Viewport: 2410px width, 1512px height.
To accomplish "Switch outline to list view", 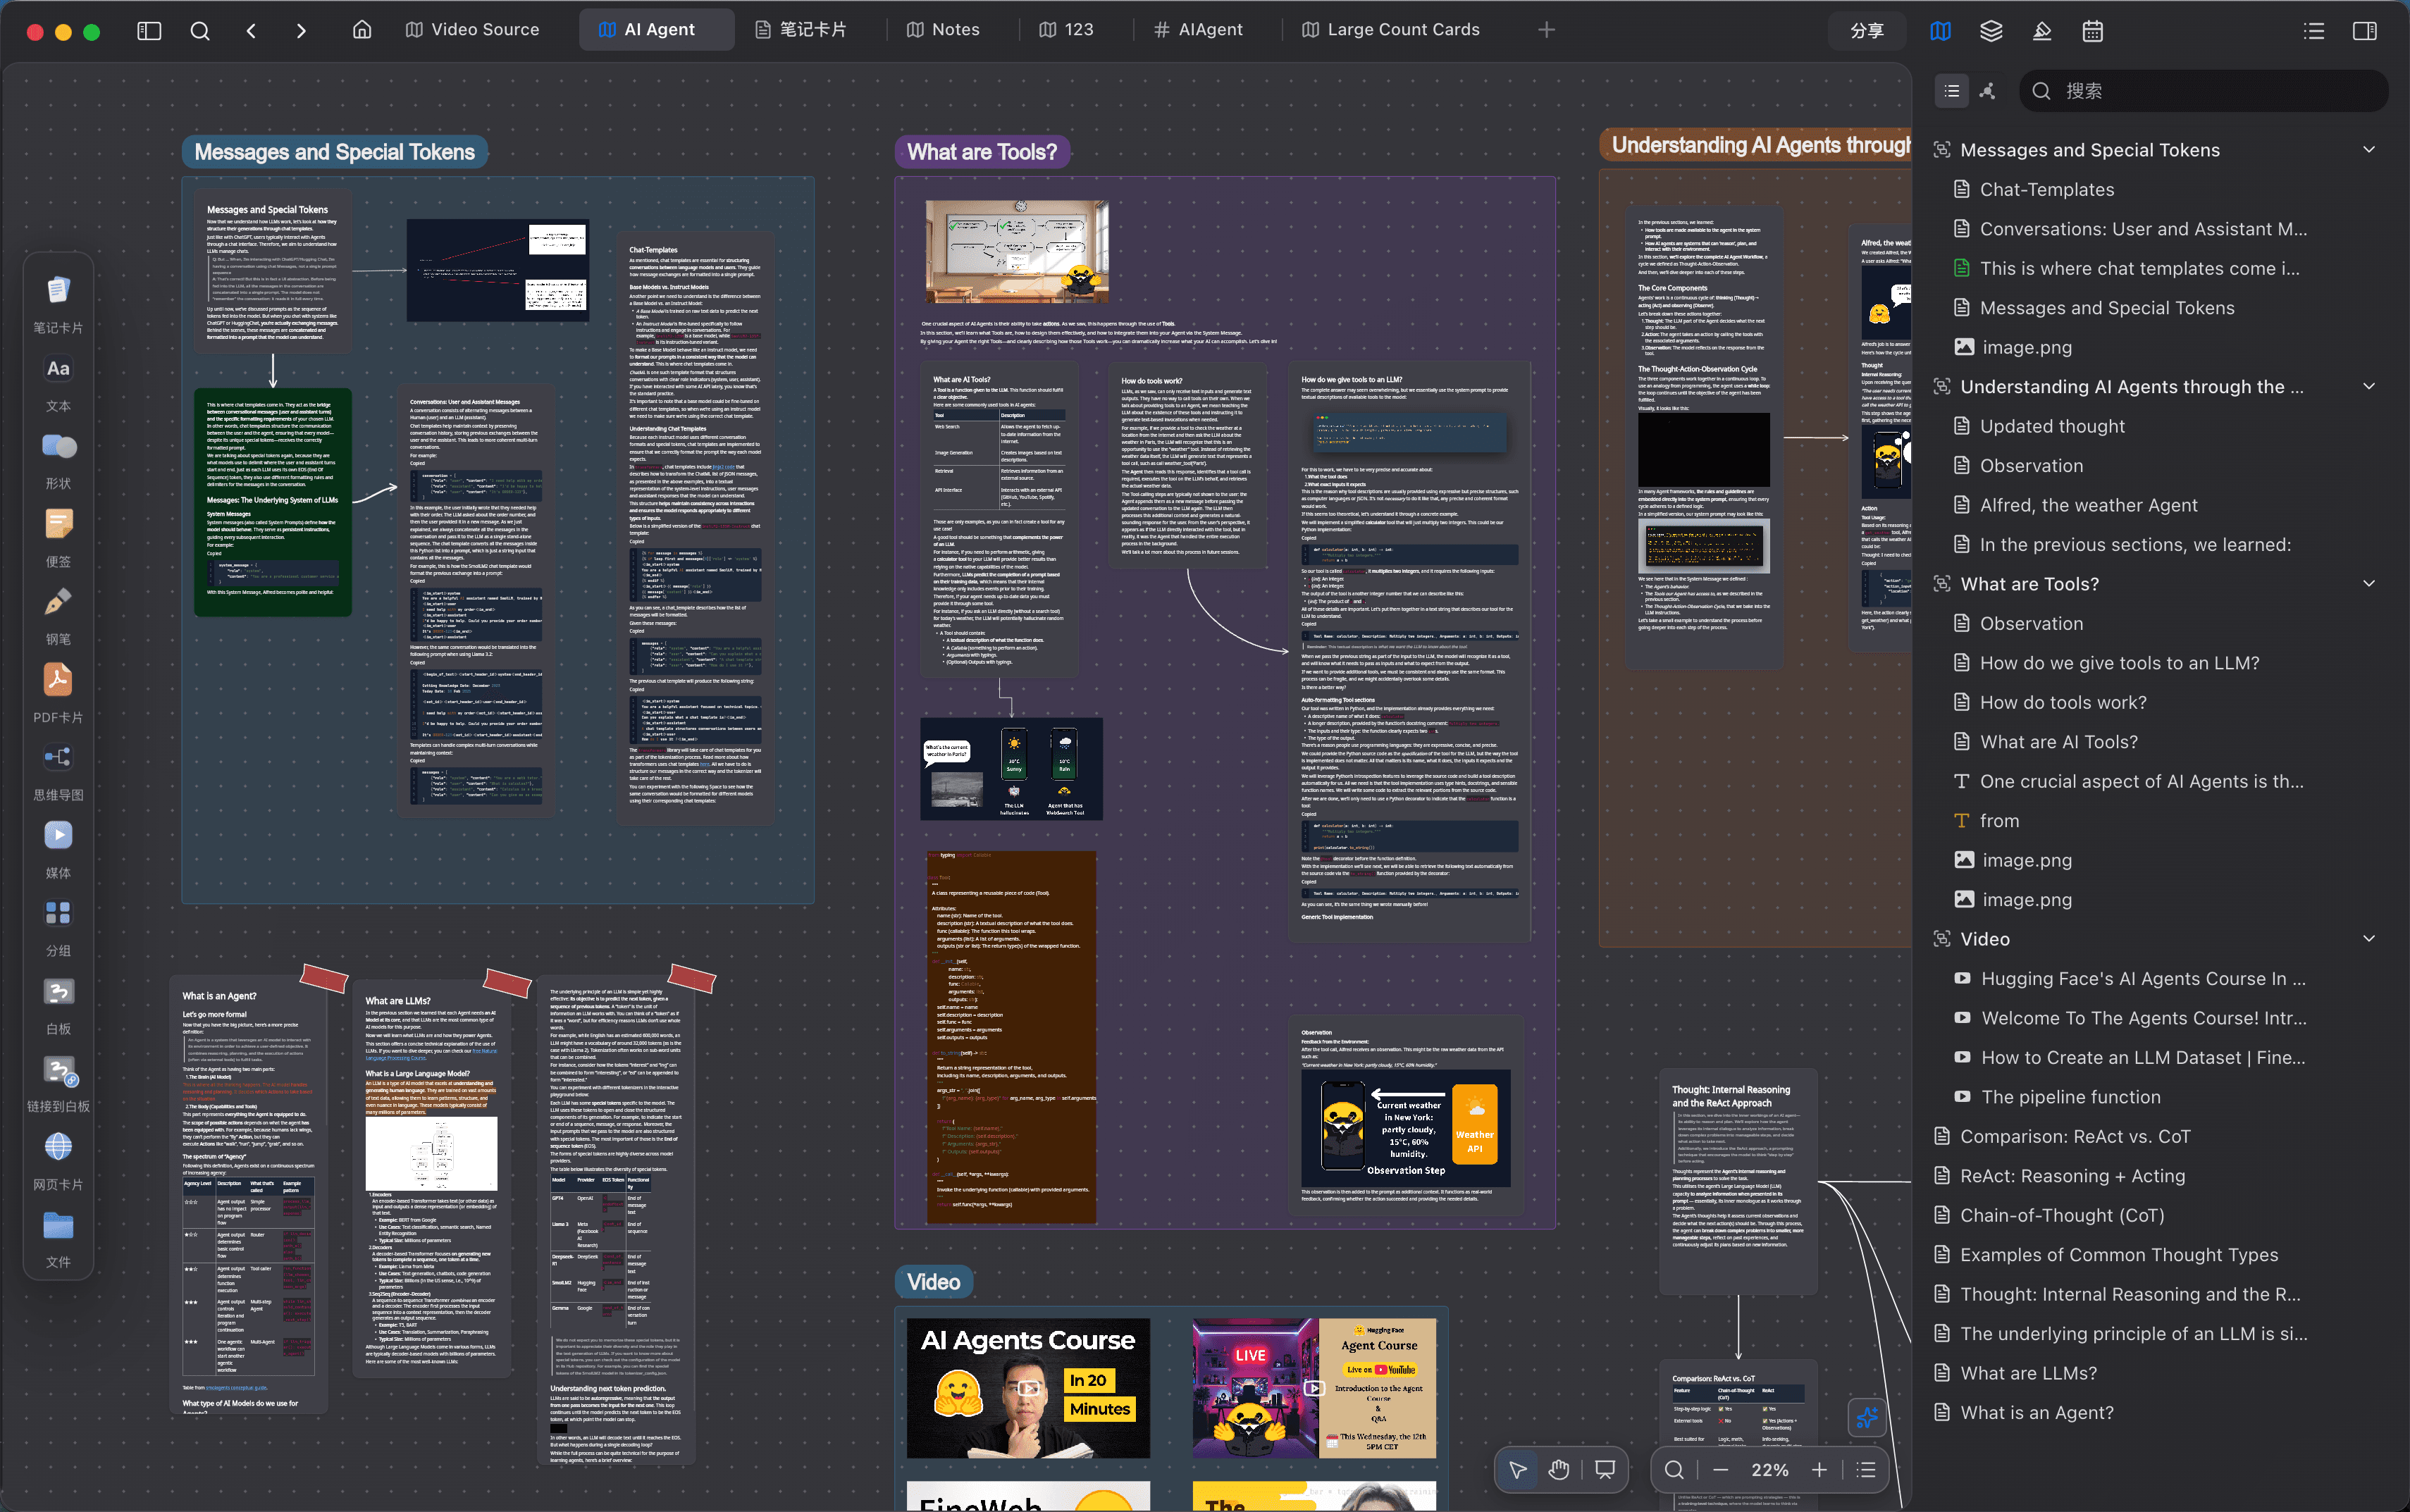I will click(1951, 91).
